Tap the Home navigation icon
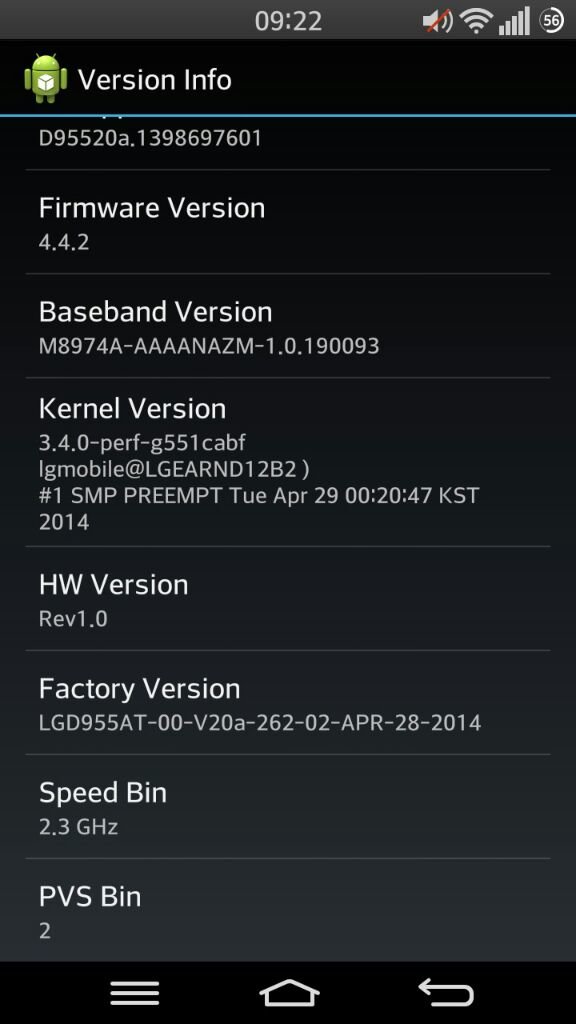Image resolution: width=576 pixels, height=1024 pixels. [289, 993]
